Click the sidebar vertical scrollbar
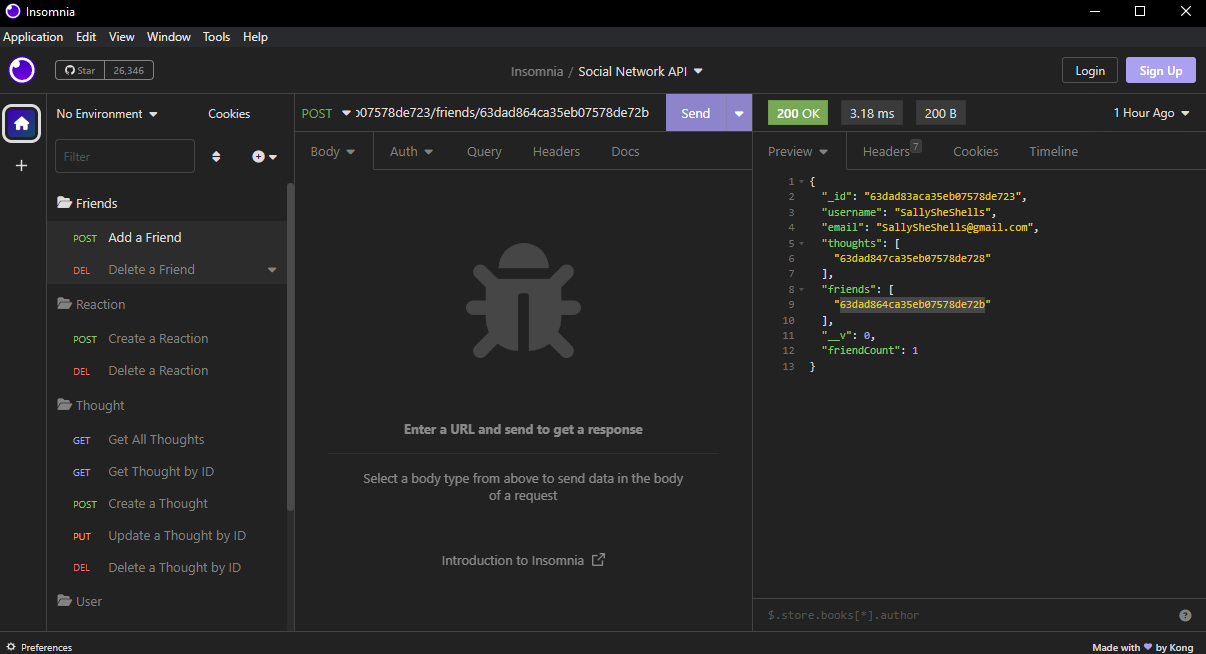Viewport: 1206px width, 654px height. (291, 345)
